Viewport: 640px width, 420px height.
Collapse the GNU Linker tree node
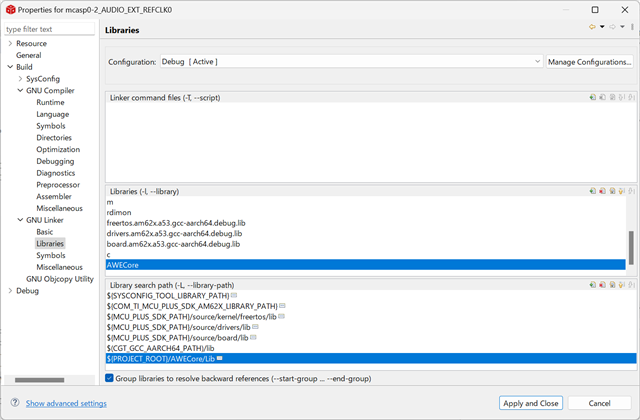point(20,220)
